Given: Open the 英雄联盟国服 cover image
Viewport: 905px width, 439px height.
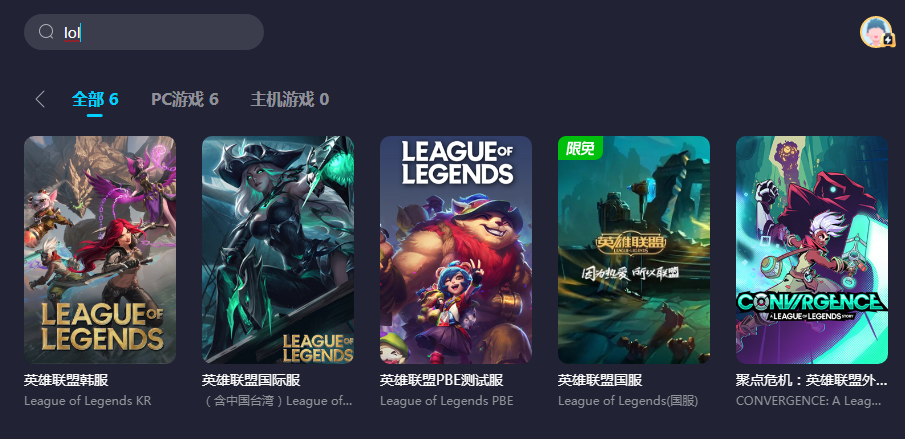Looking at the screenshot, I should point(634,250).
